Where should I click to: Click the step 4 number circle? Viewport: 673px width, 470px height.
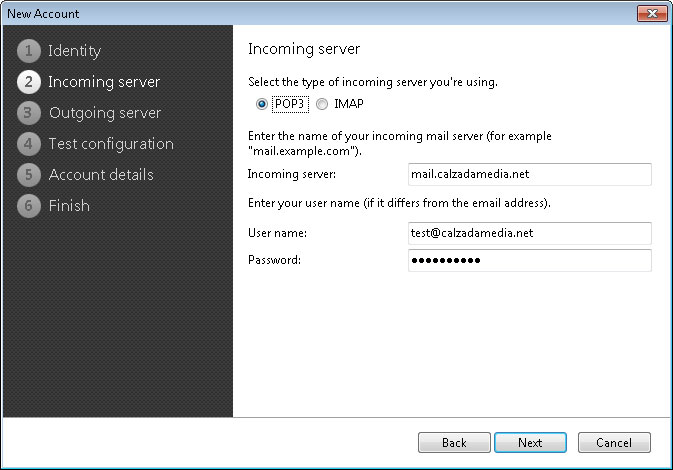click(29, 144)
